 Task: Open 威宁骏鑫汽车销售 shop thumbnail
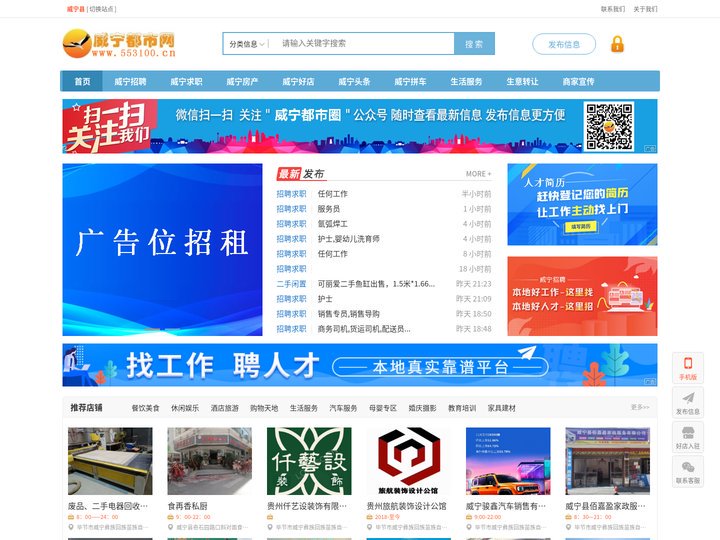tap(508, 461)
